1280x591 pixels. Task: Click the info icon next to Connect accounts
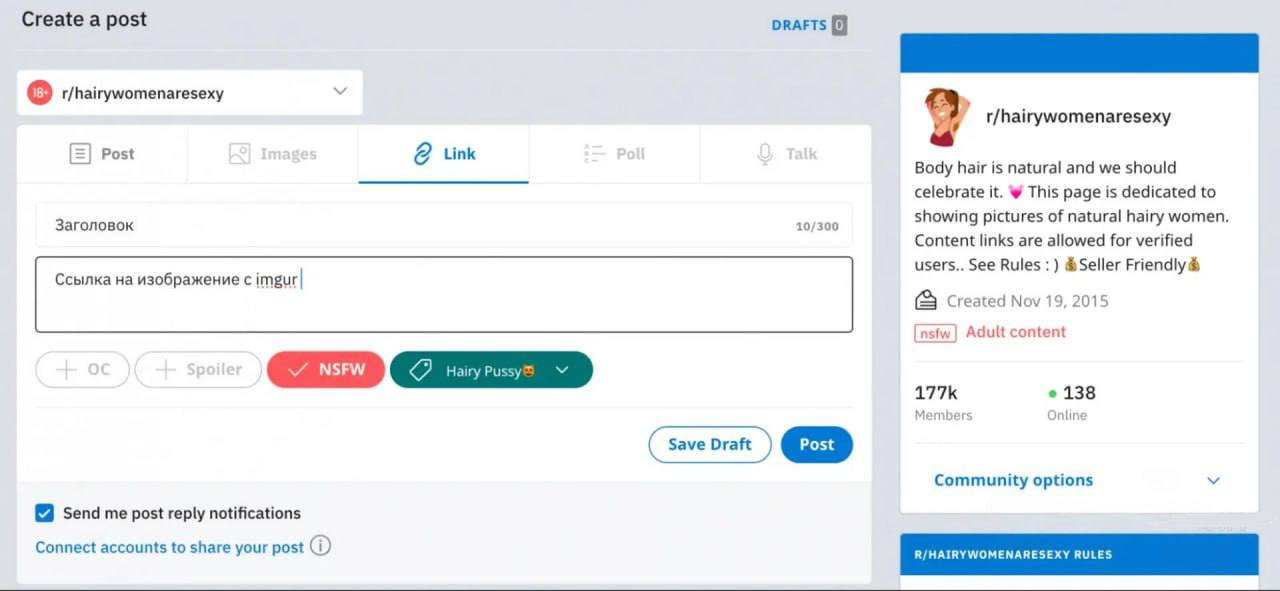tap(318, 547)
